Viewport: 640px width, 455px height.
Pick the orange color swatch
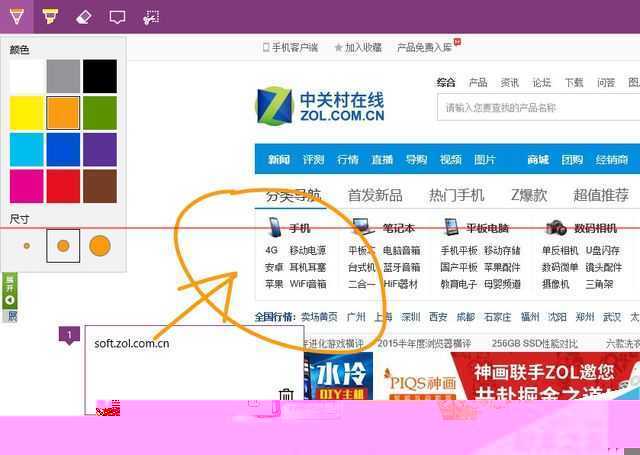coord(63,113)
